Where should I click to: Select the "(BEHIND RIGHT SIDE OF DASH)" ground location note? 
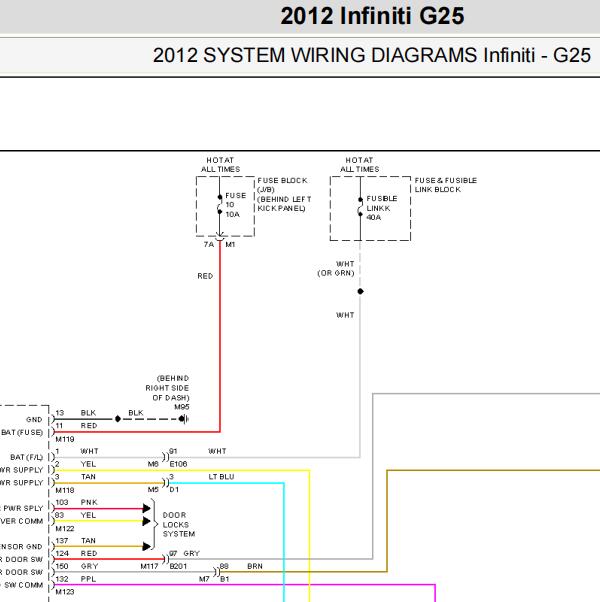coord(167,388)
